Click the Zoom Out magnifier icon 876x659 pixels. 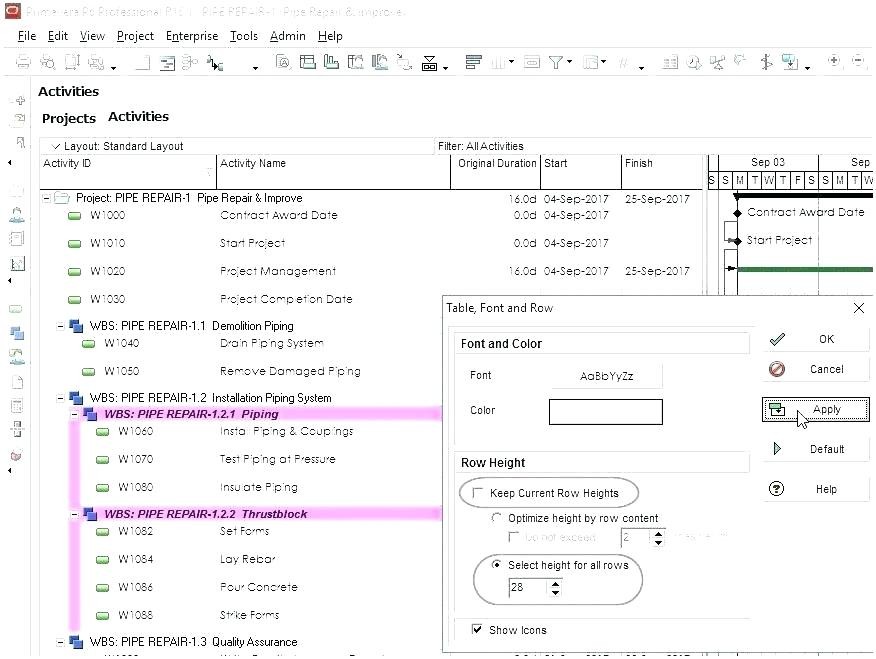click(859, 62)
